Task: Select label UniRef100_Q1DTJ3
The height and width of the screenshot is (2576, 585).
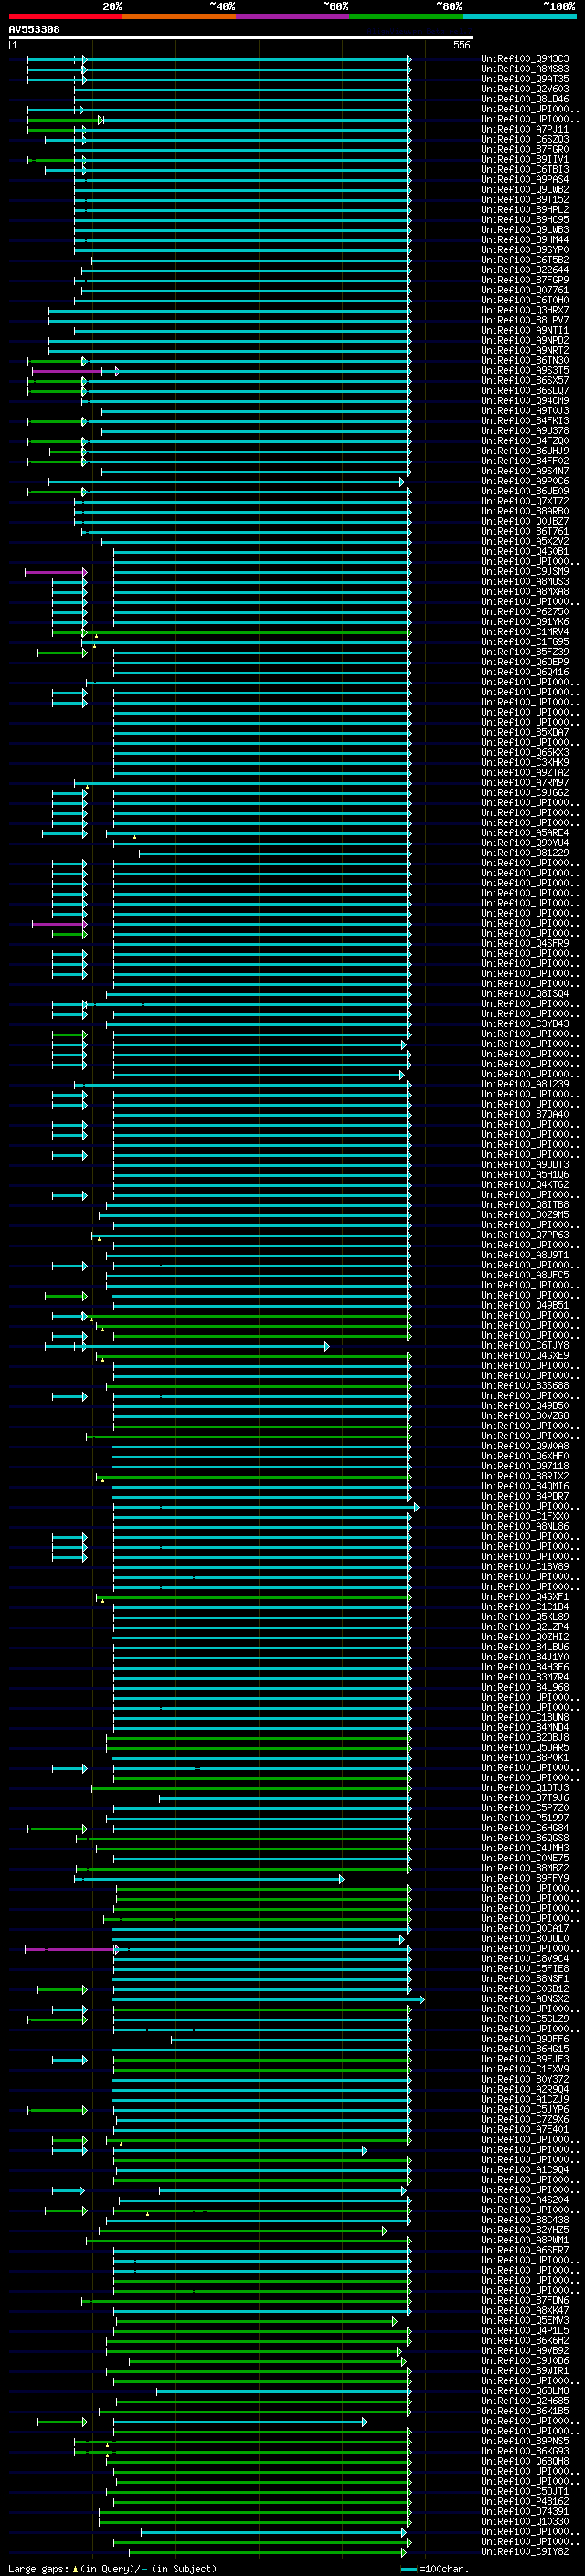Action: tap(525, 1788)
